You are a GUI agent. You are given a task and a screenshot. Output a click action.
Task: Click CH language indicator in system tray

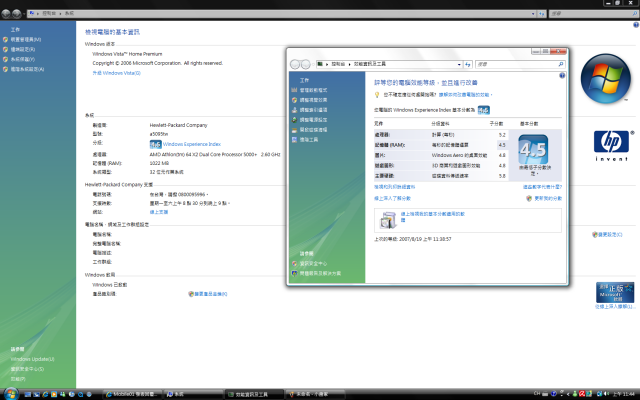tap(536, 393)
